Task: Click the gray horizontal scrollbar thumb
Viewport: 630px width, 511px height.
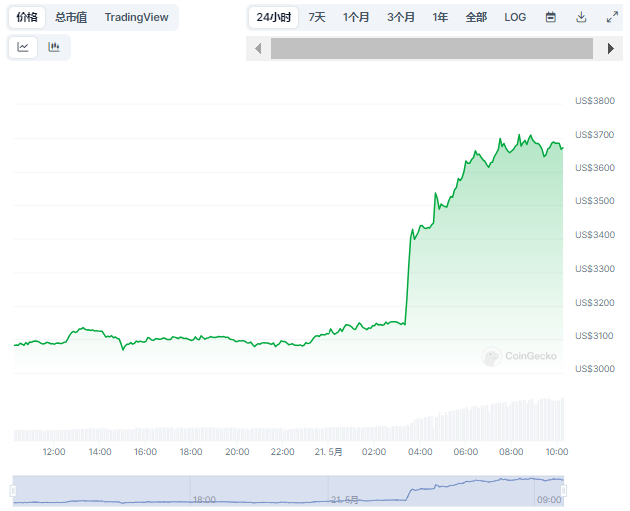Action: (x=432, y=49)
